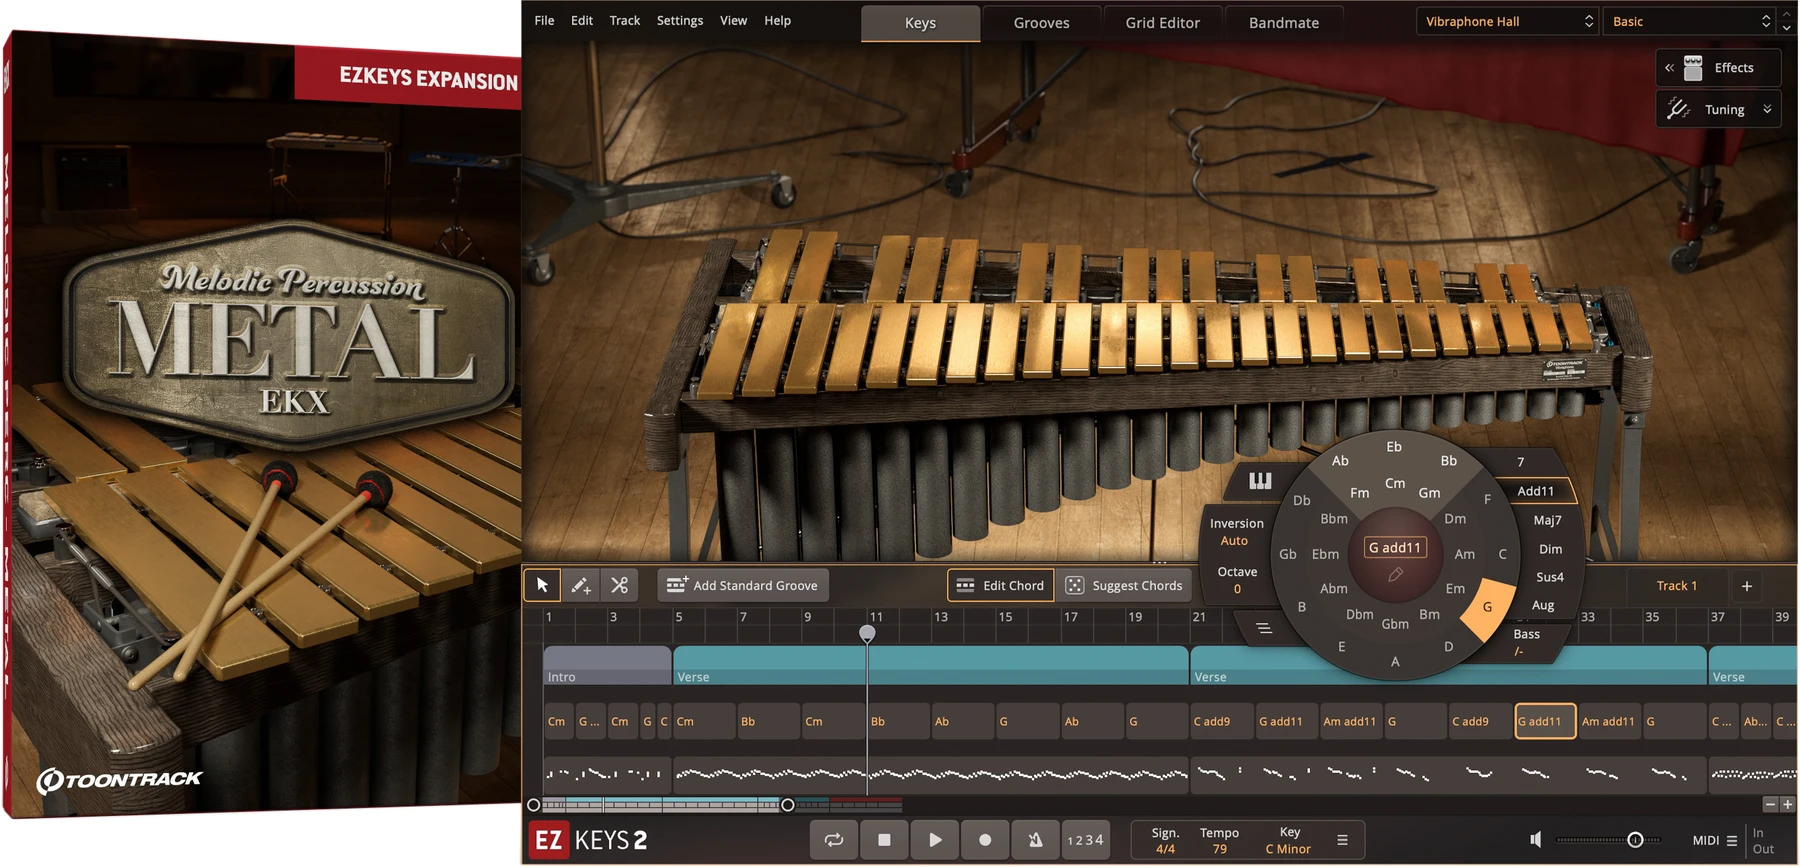Open the Effects panel
Image resolution: width=1800 pixels, height=867 pixels.
[x=1719, y=68]
